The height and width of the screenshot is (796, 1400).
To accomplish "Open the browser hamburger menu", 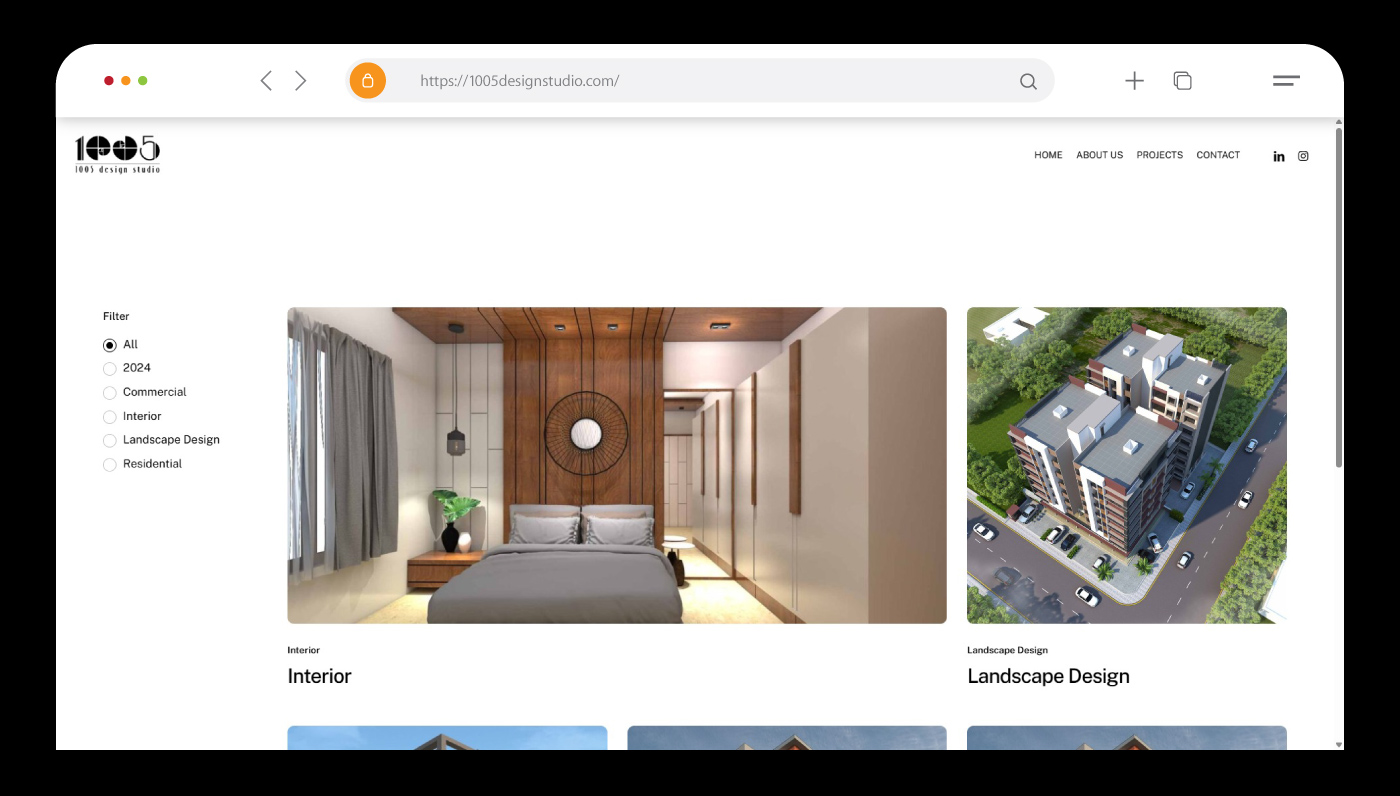I will pyautogui.click(x=1286, y=81).
